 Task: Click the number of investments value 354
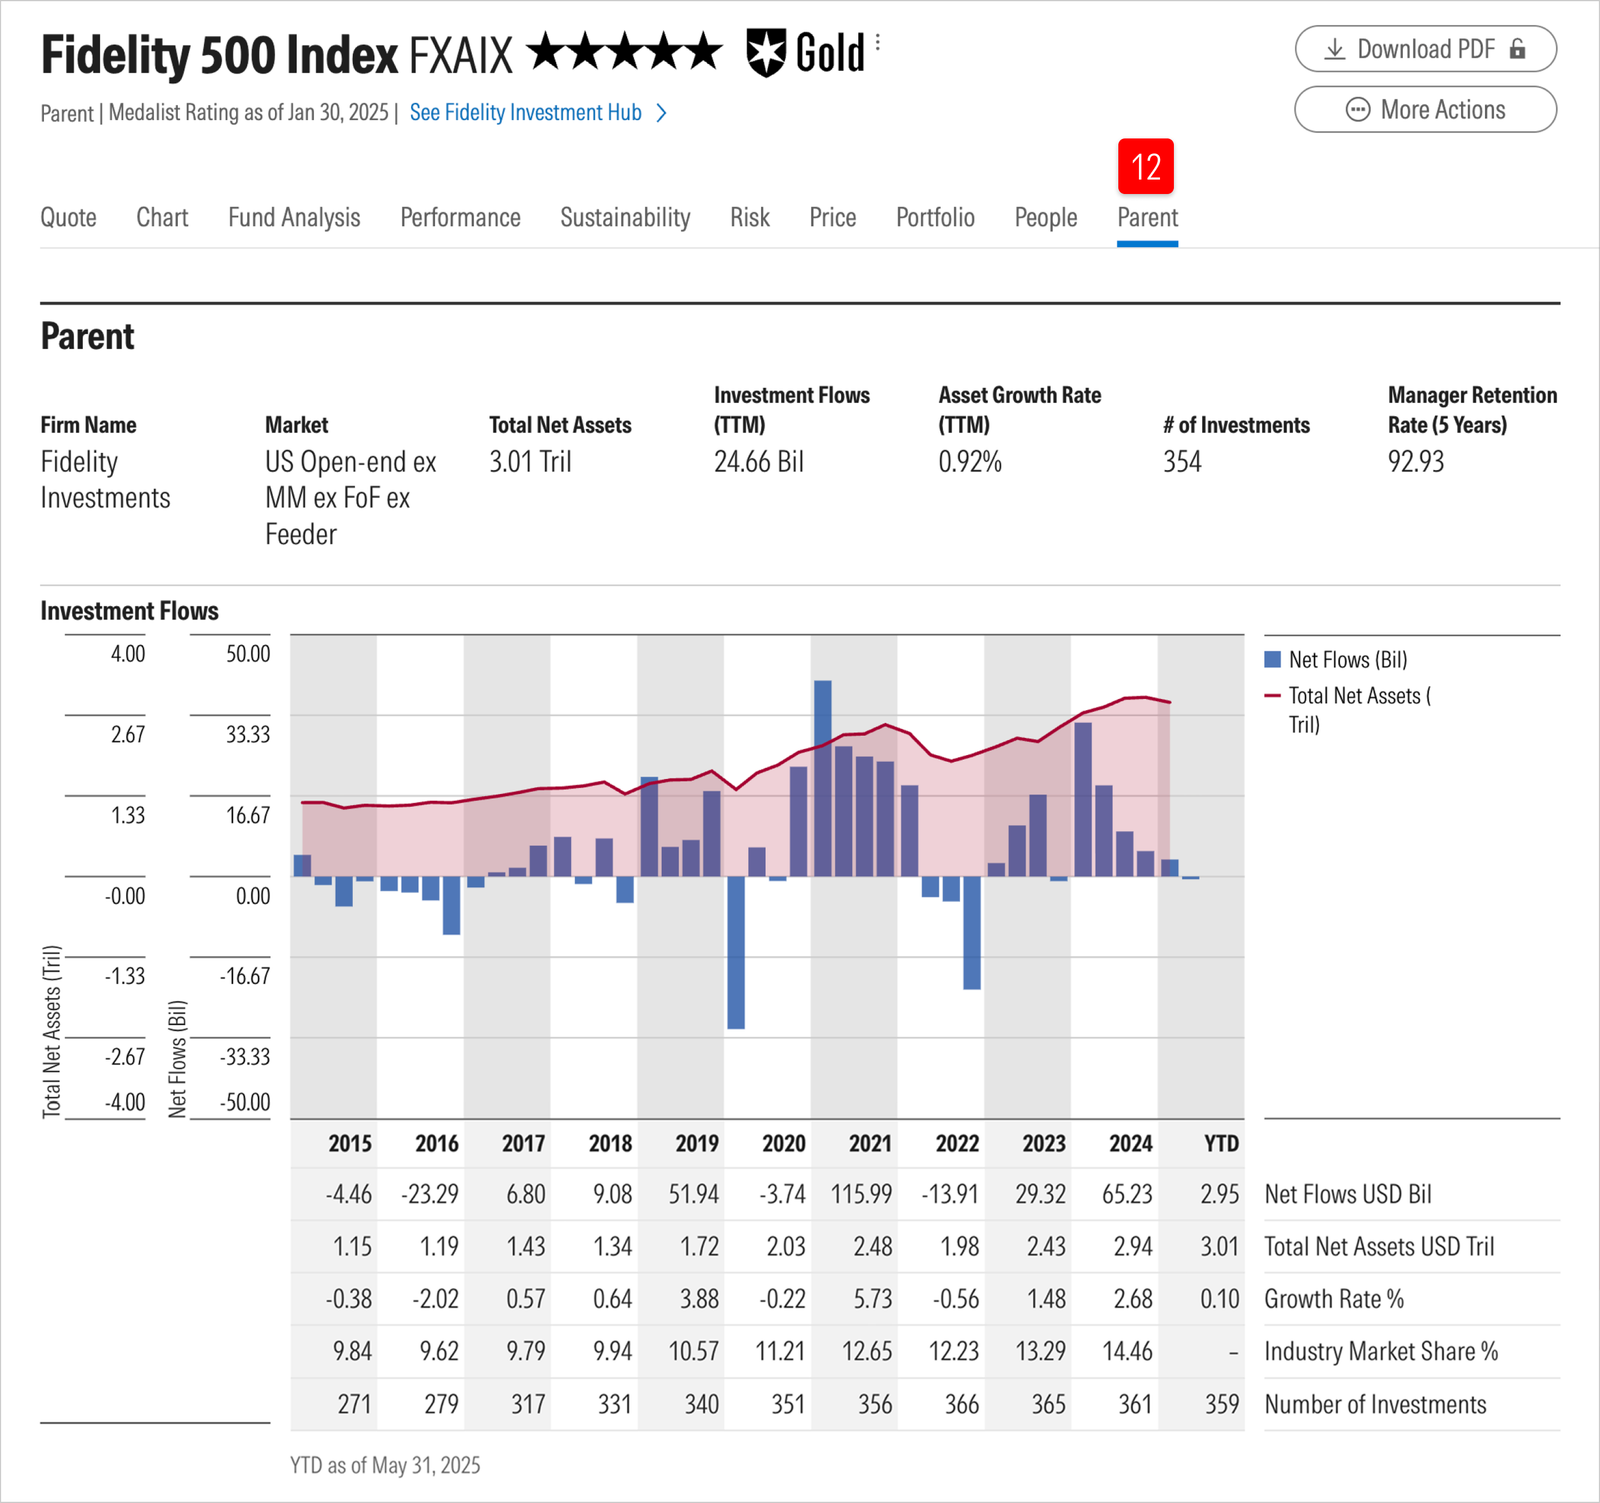click(1182, 462)
